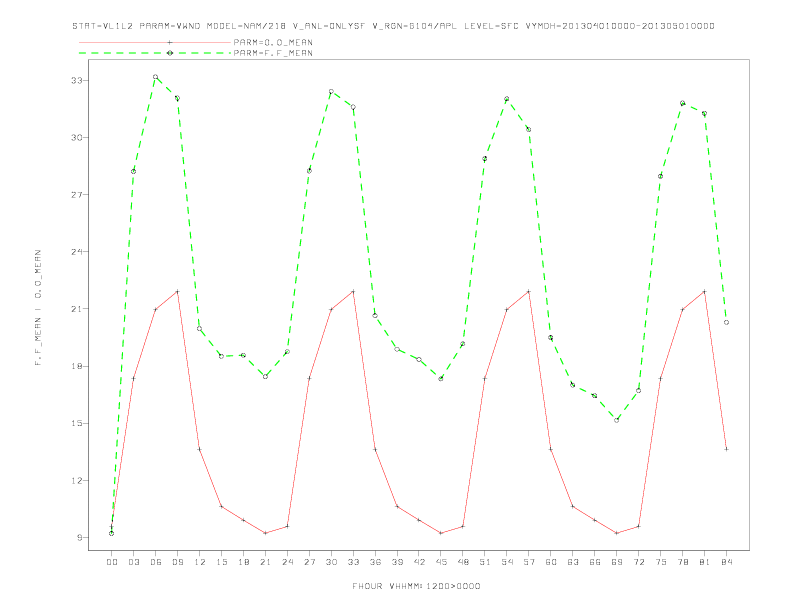Click the x-axis hour label 63

click(x=573, y=562)
